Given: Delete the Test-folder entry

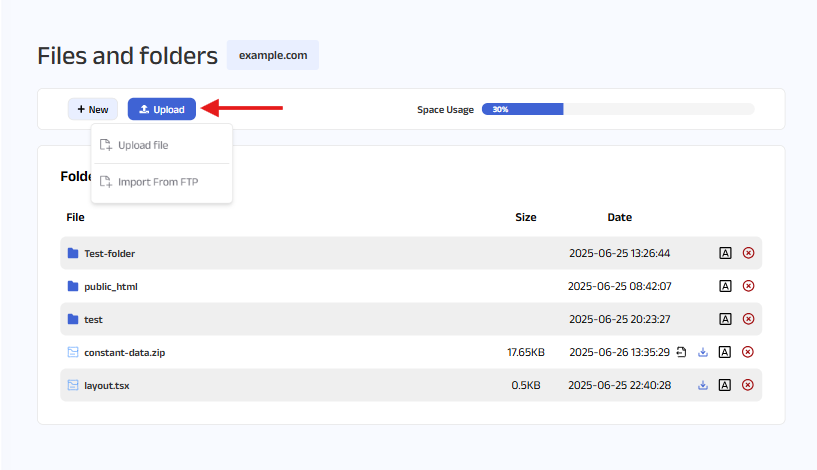Looking at the screenshot, I should click(x=748, y=253).
